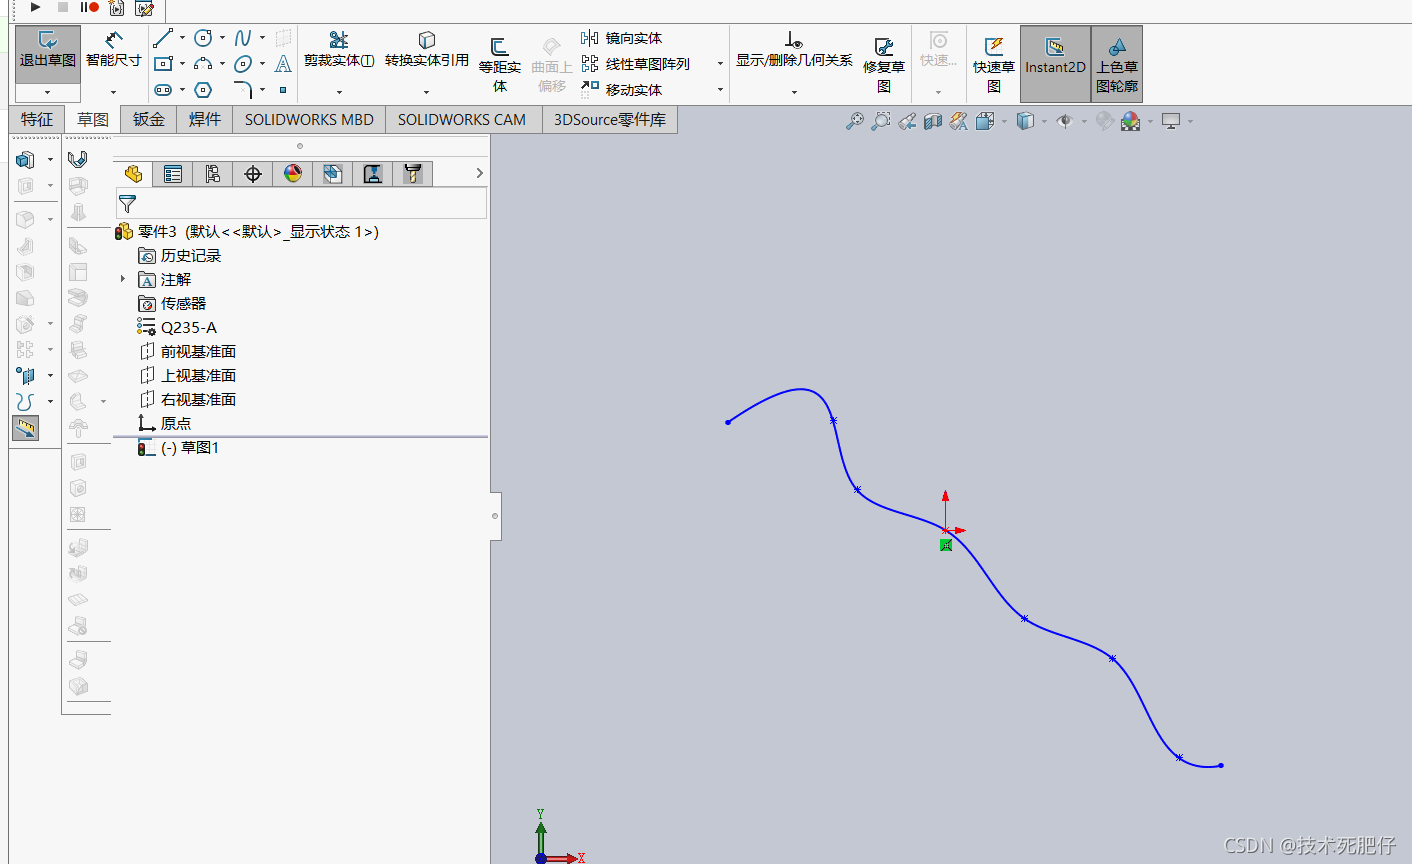Viewport: 1412px width, 864px height.
Task: Switch to 3DSource零件库 tab
Action: (x=610, y=119)
